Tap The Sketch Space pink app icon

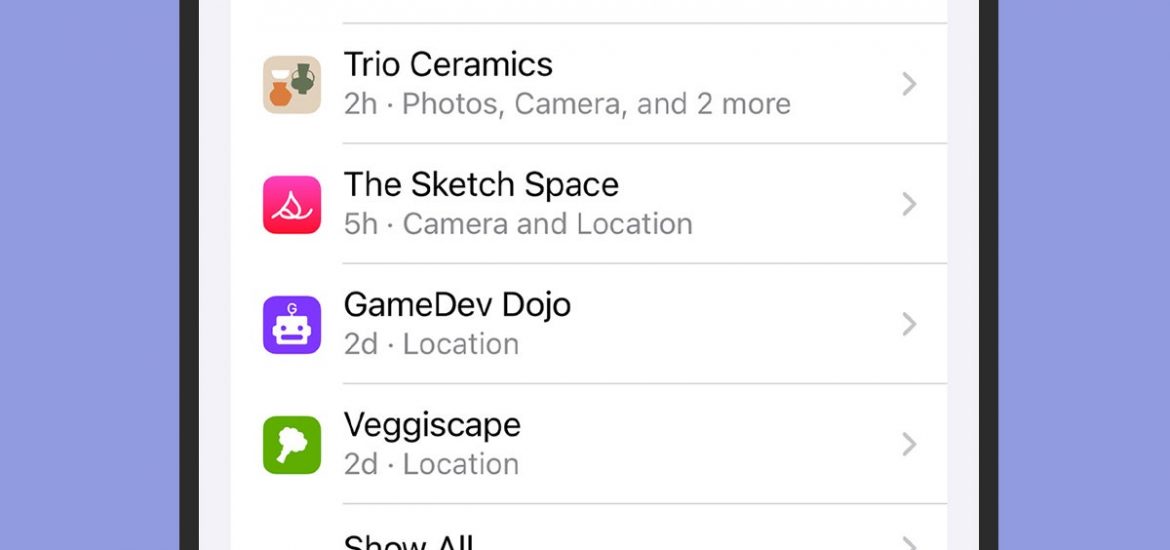[x=292, y=204]
